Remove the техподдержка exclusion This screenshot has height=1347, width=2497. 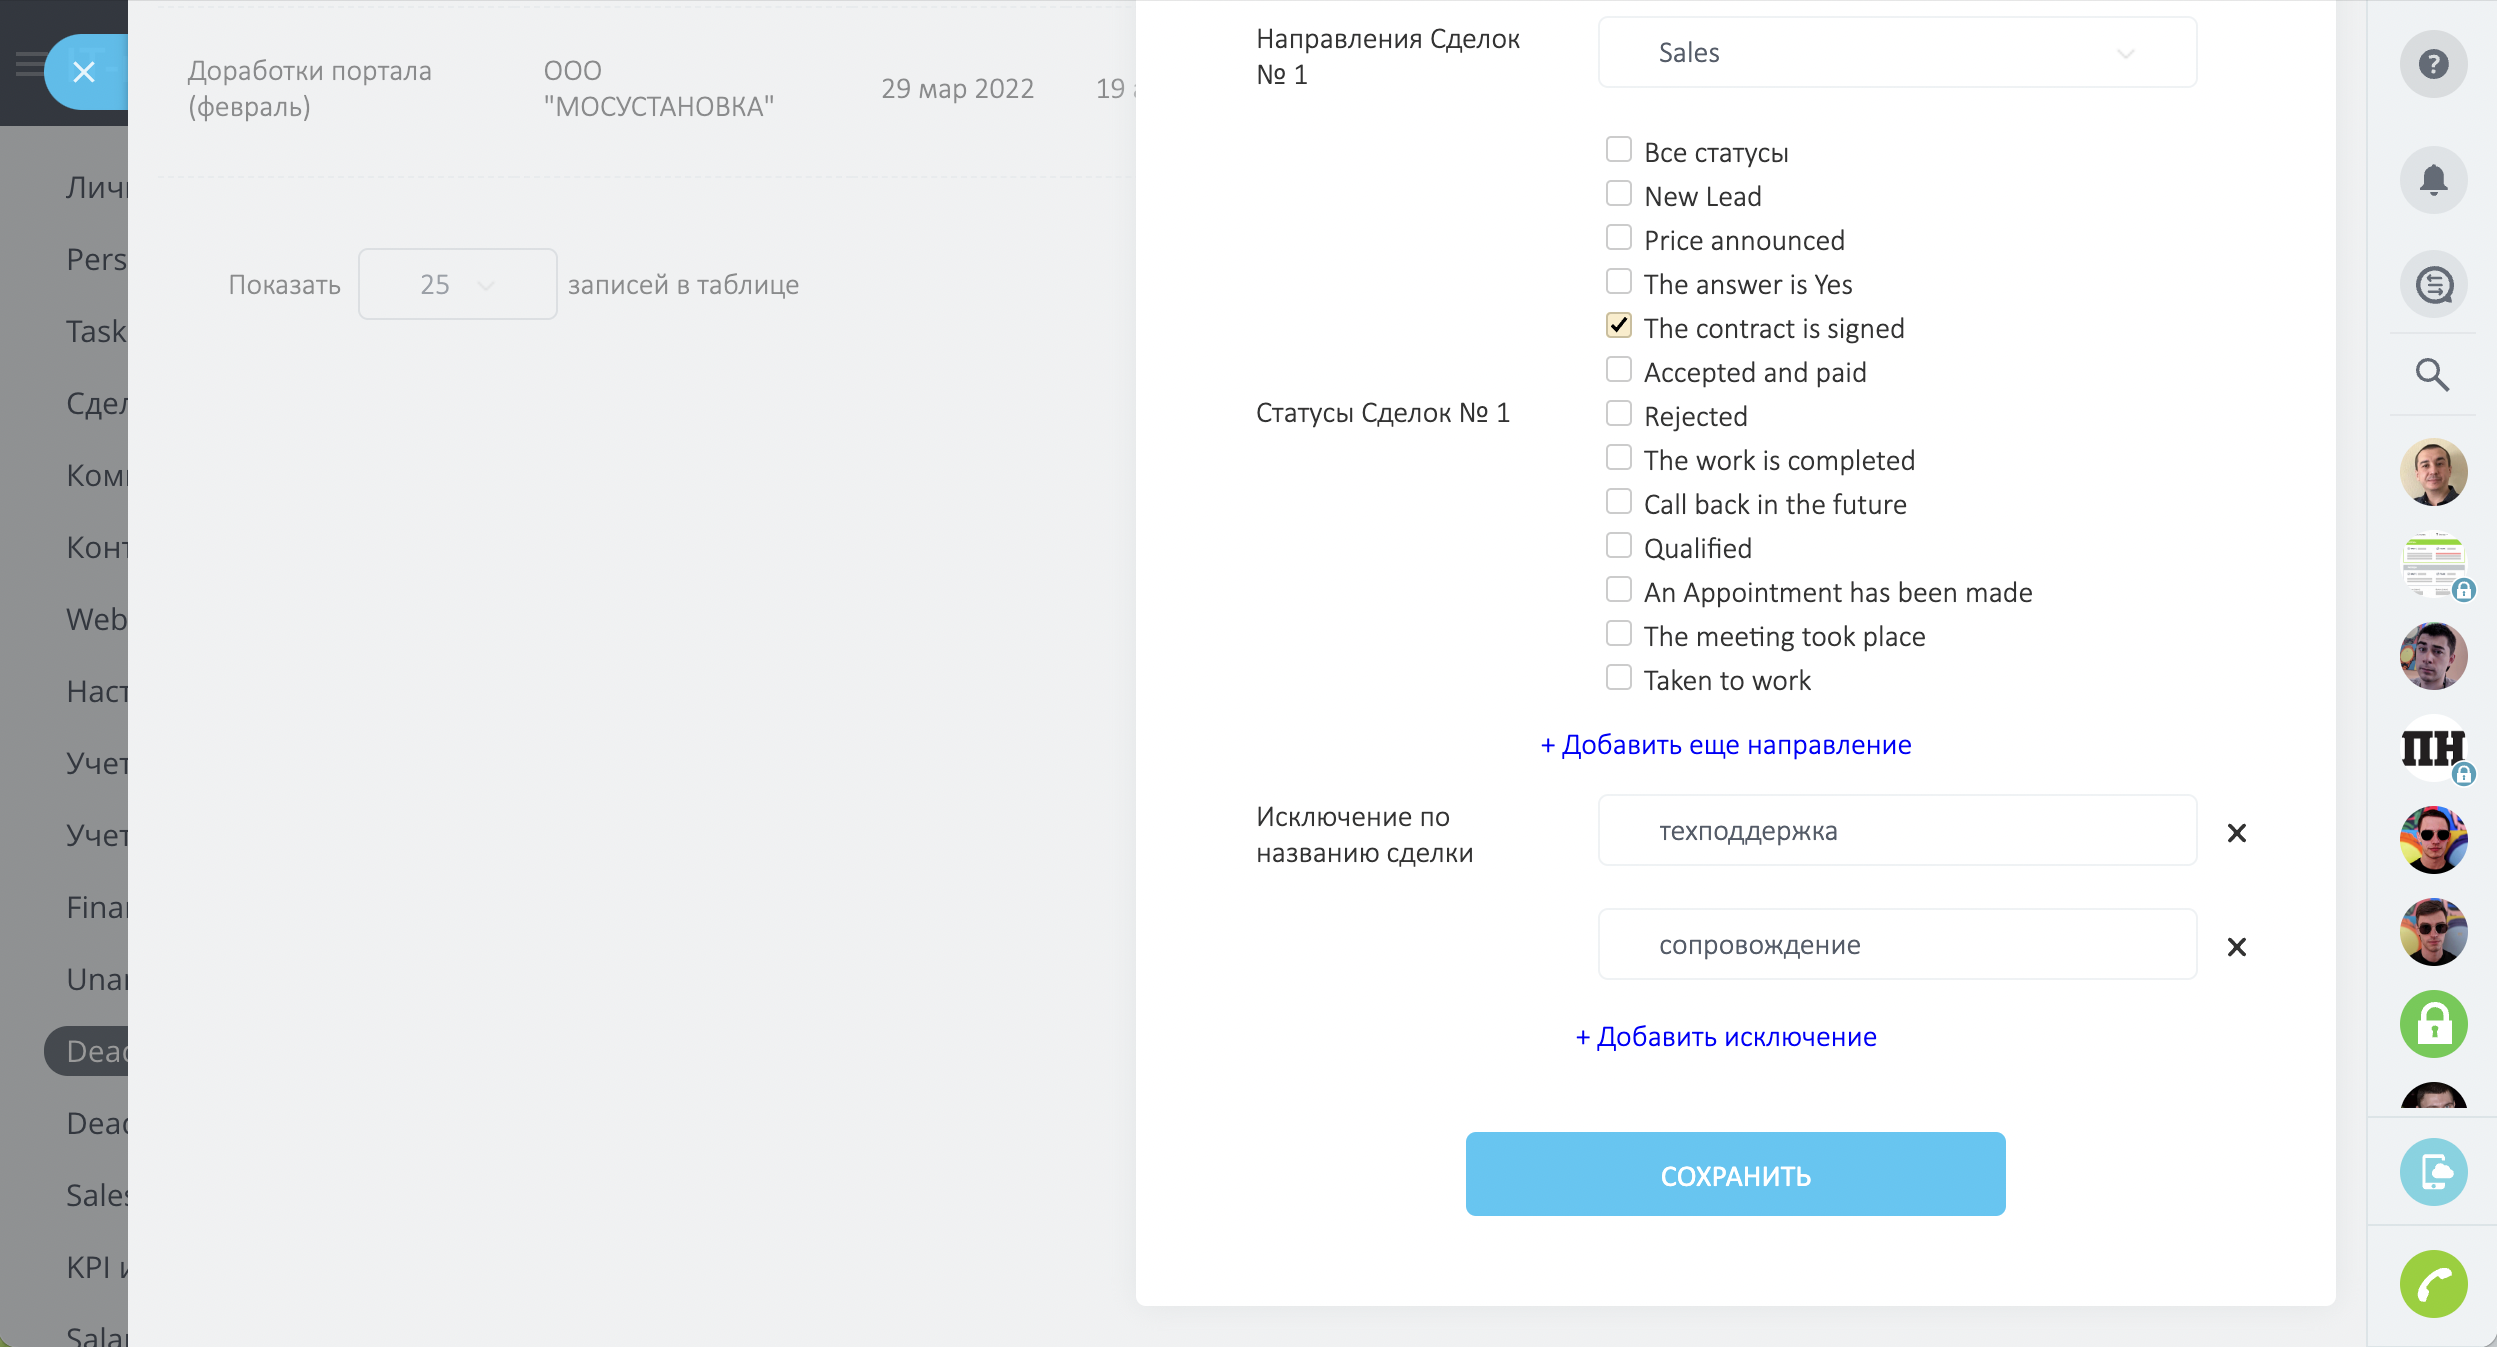click(2237, 833)
